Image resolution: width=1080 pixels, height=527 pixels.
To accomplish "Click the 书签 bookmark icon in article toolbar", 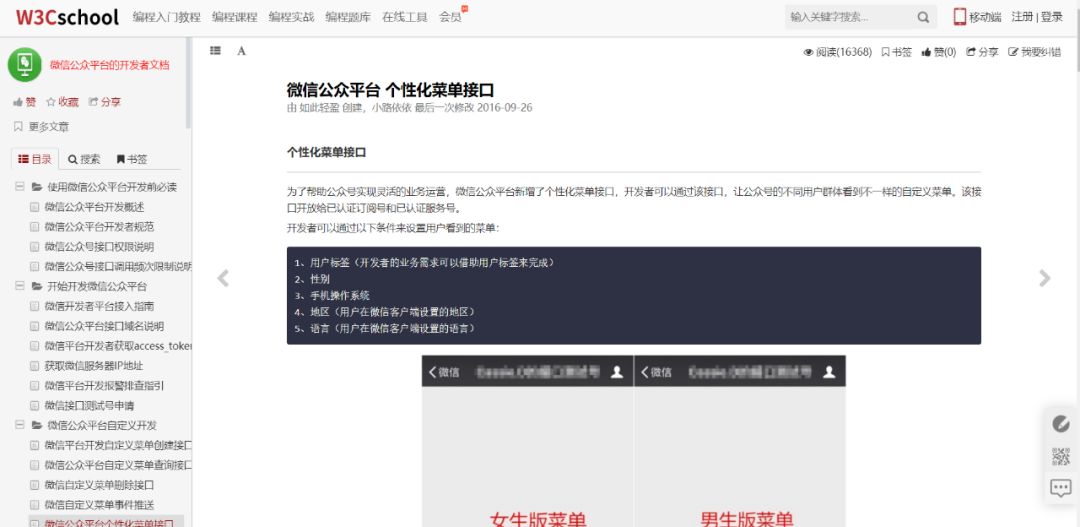I will [x=886, y=52].
